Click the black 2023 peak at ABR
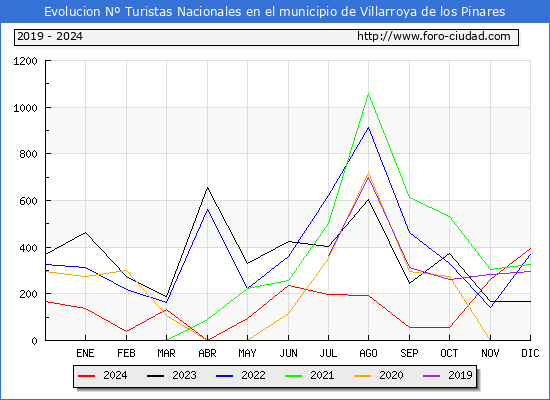 tap(207, 187)
